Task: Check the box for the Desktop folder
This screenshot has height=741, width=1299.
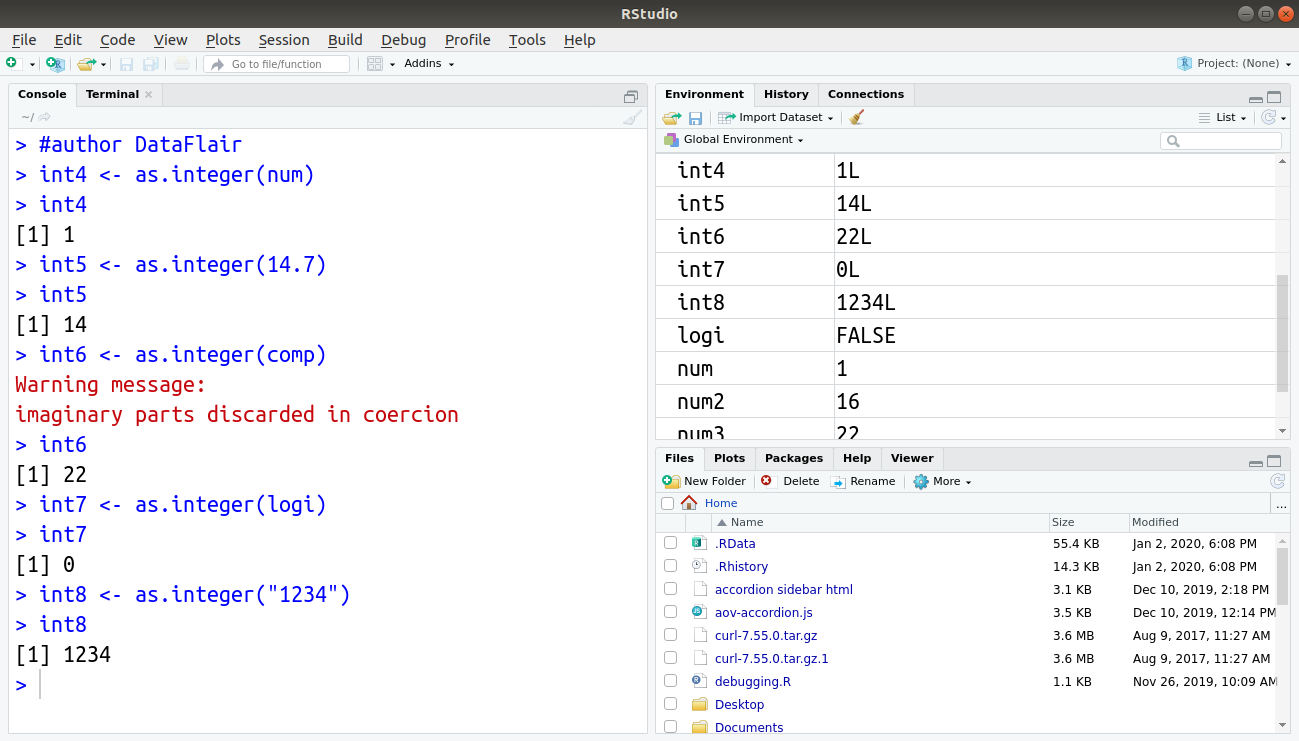Action: pos(670,704)
